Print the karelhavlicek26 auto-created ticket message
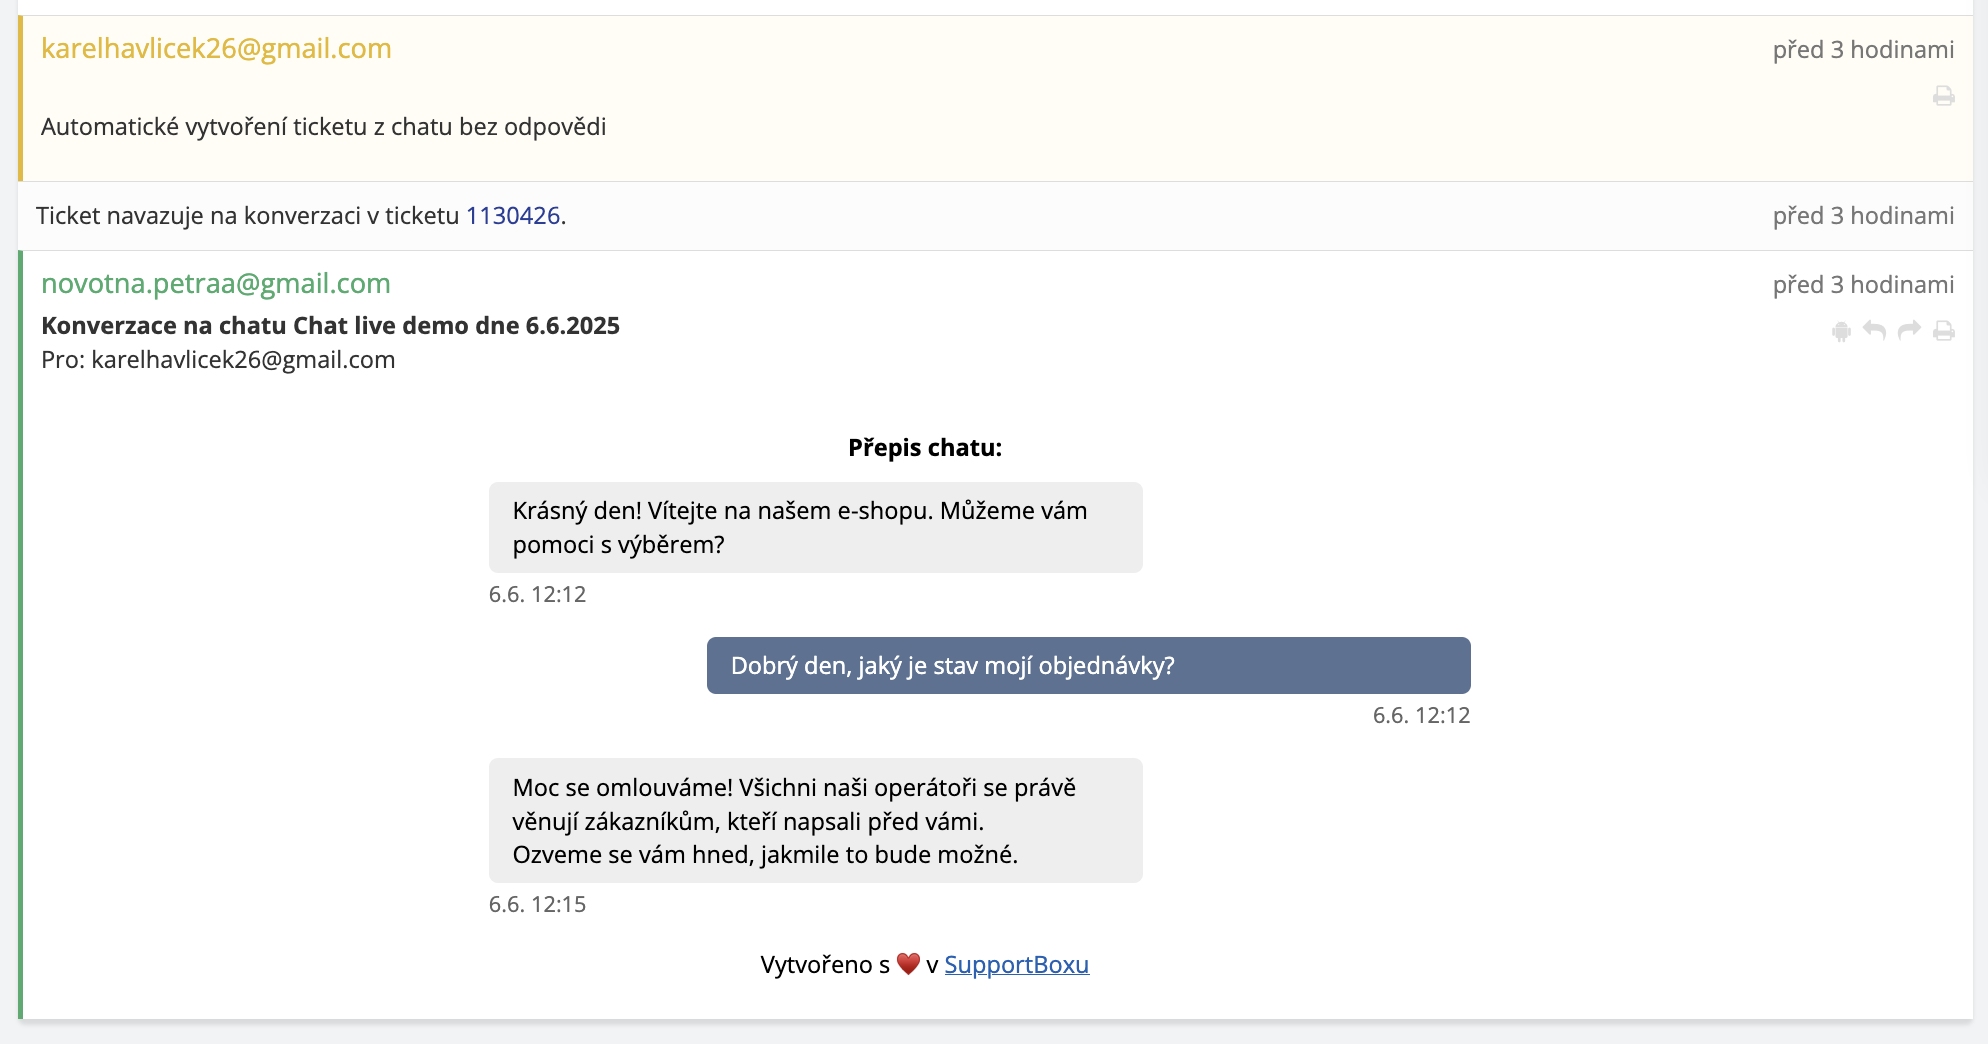 click(1943, 96)
